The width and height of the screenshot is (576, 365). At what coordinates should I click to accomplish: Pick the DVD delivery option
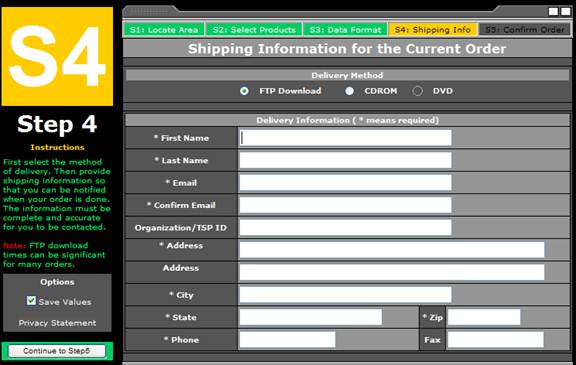click(417, 91)
